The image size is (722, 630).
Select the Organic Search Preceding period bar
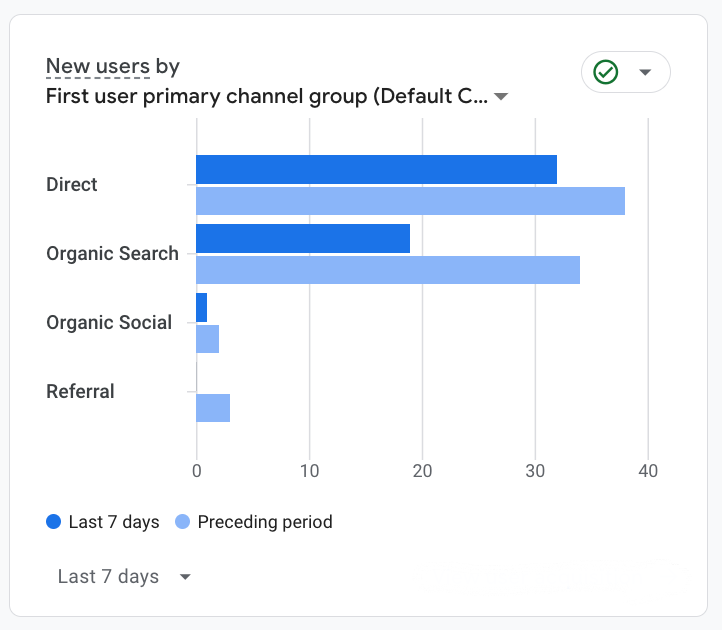pyautogui.click(x=388, y=270)
